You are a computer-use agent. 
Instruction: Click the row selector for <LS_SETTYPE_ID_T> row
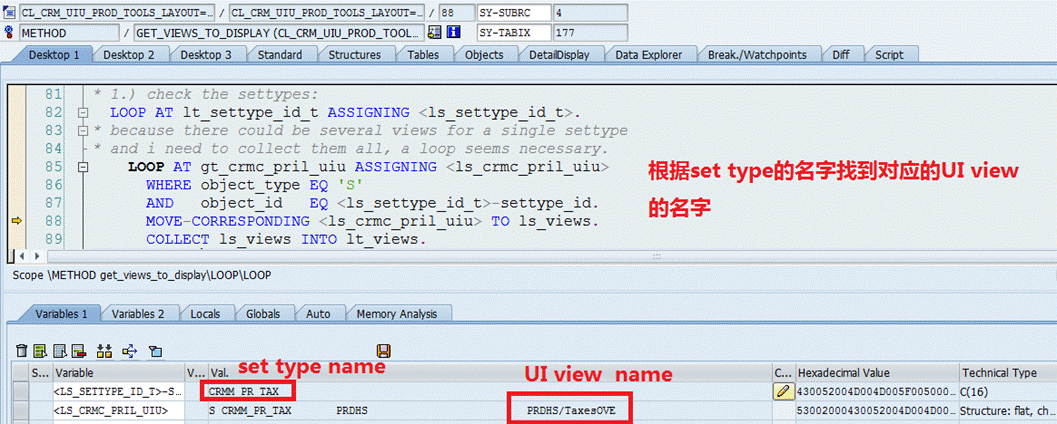pyautogui.click(x=22, y=391)
